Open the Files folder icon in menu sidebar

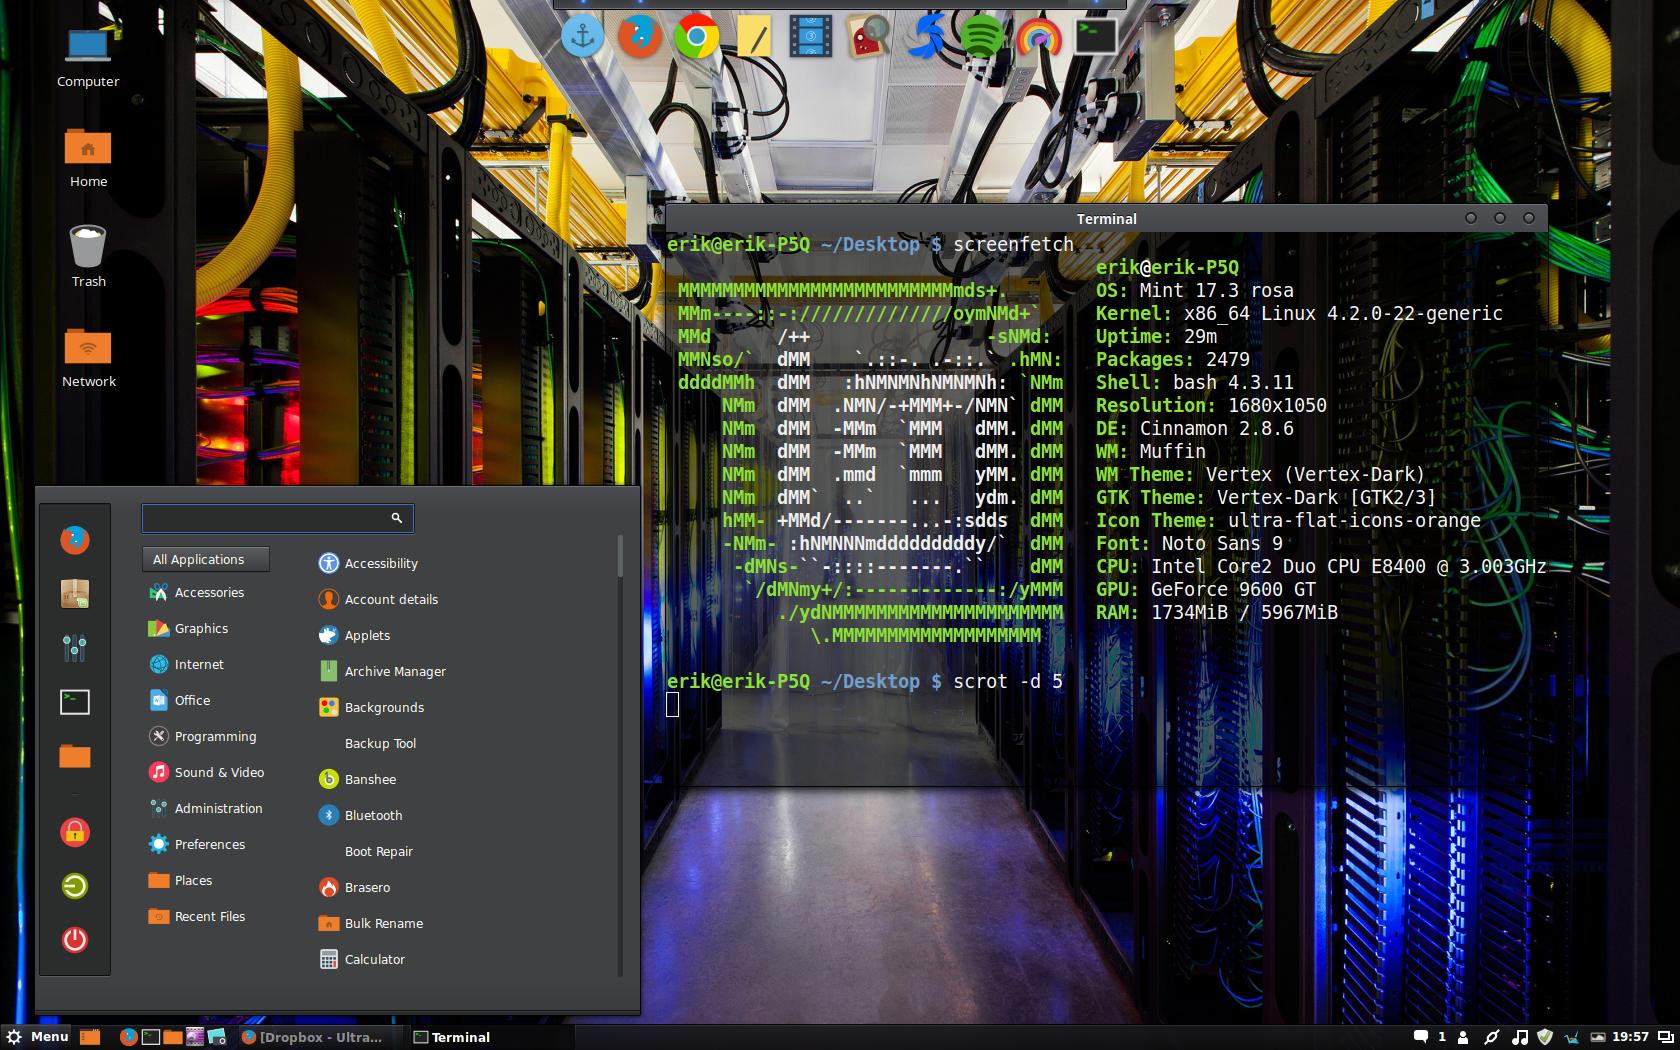75,757
